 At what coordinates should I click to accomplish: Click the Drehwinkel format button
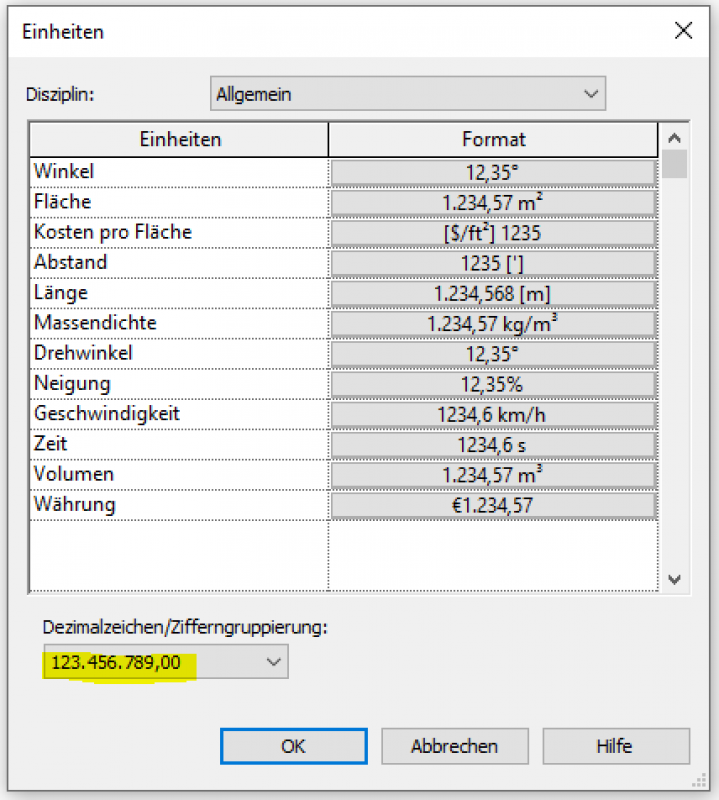tap(493, 354)
